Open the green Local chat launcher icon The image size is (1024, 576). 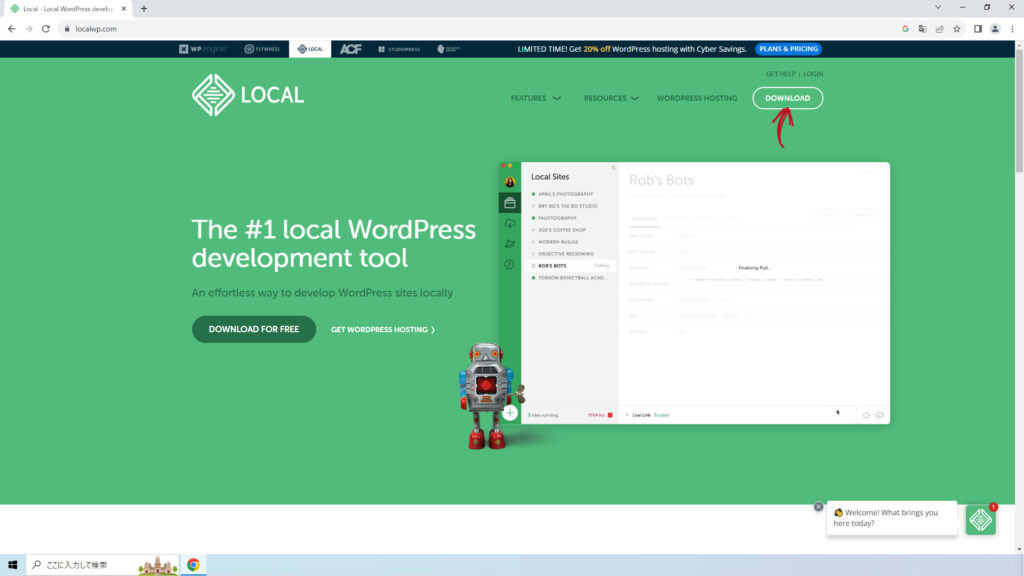click(981, 520)
